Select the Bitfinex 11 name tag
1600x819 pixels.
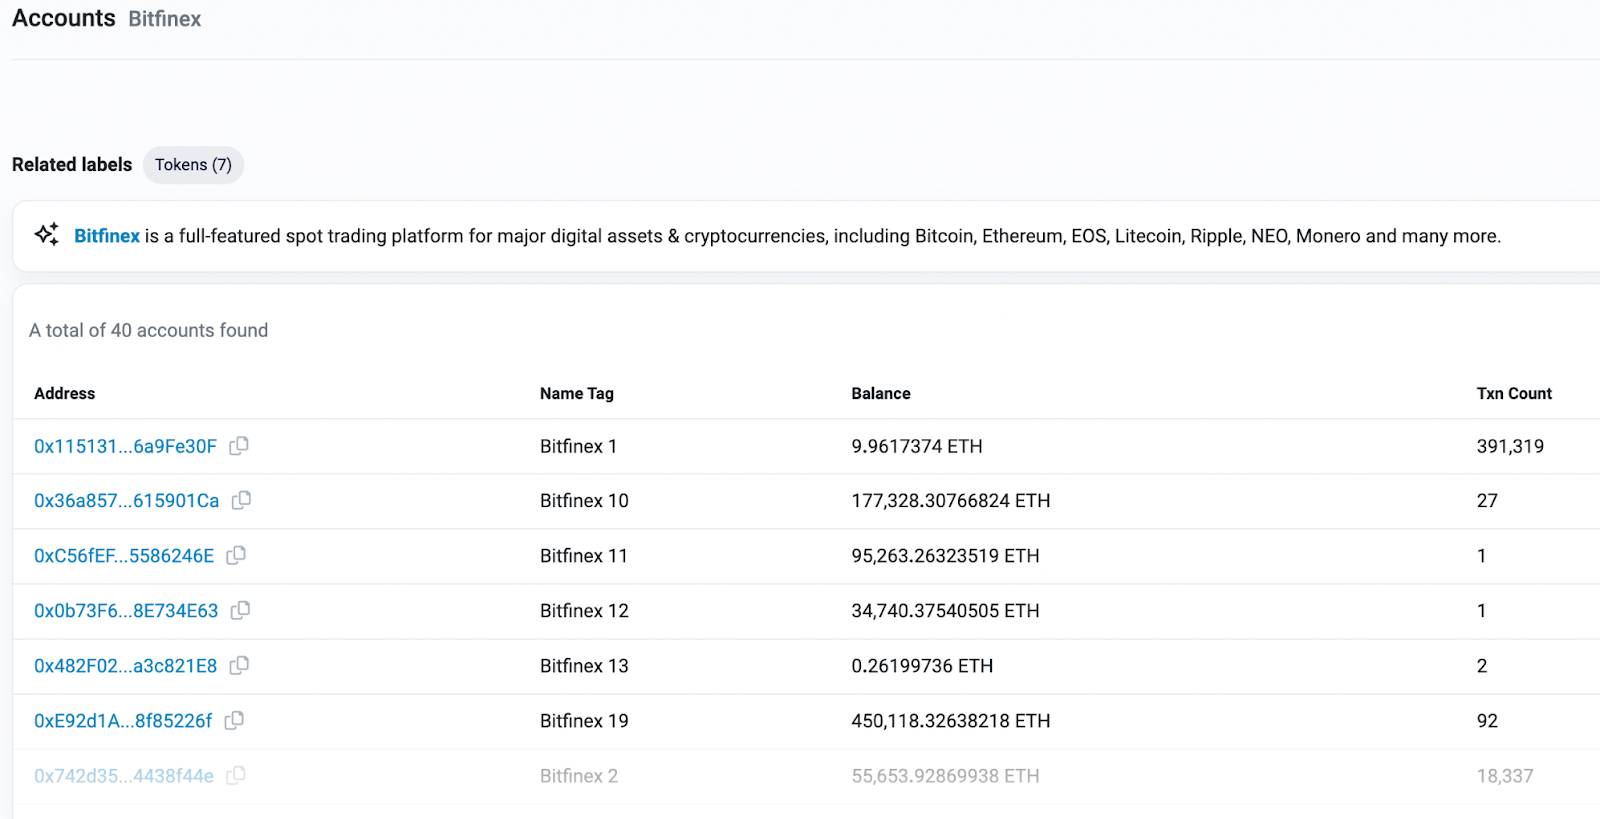584,555
